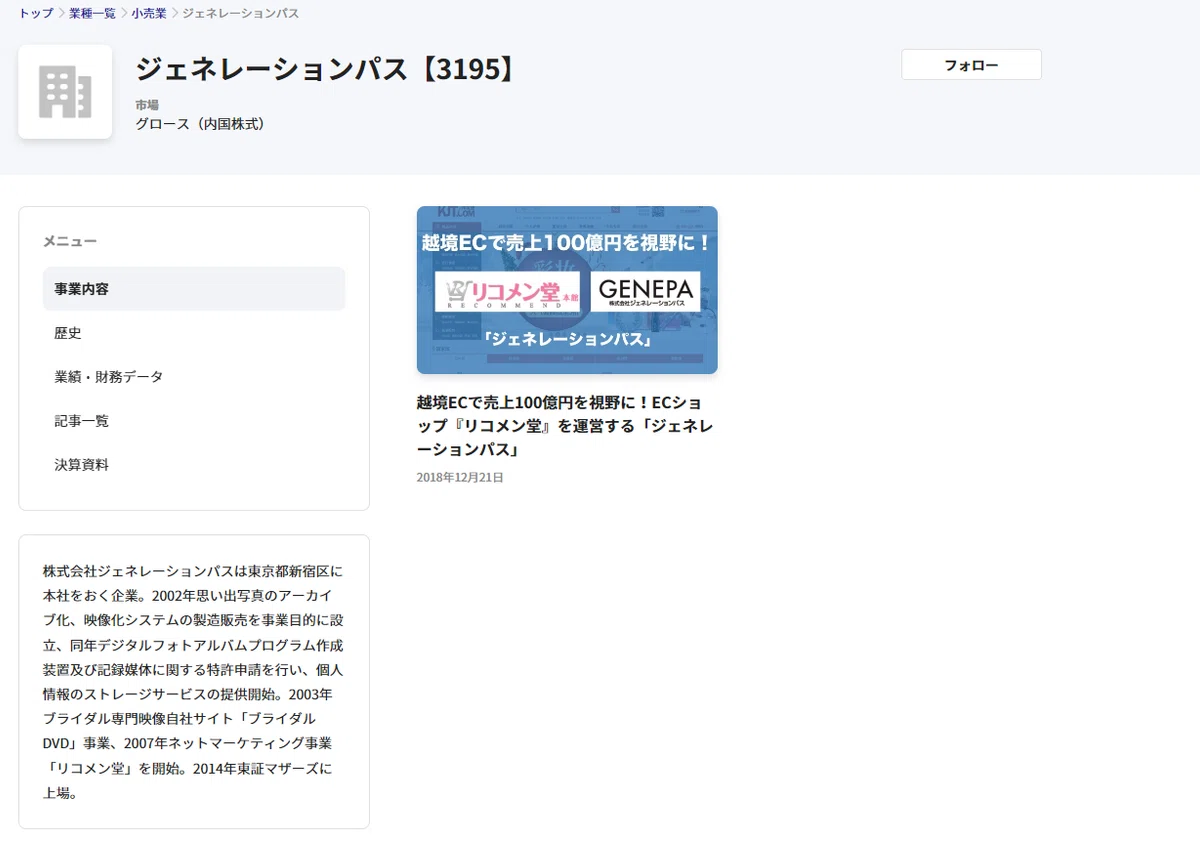1200x841 pixels.
Task: Open 業種一覧 breadcrumb link
Action: (x=92, y=13)
